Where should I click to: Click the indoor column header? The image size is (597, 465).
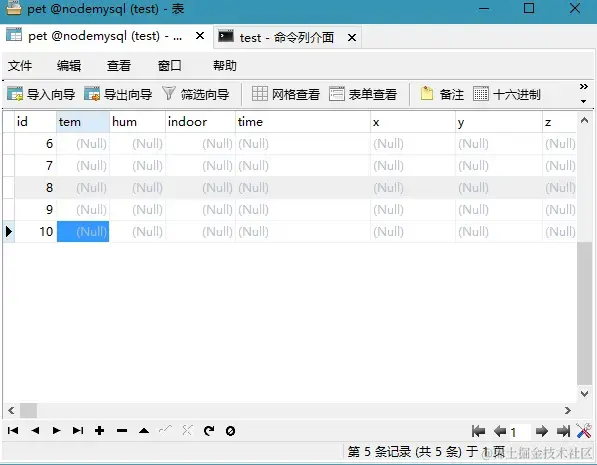(200, 122)
